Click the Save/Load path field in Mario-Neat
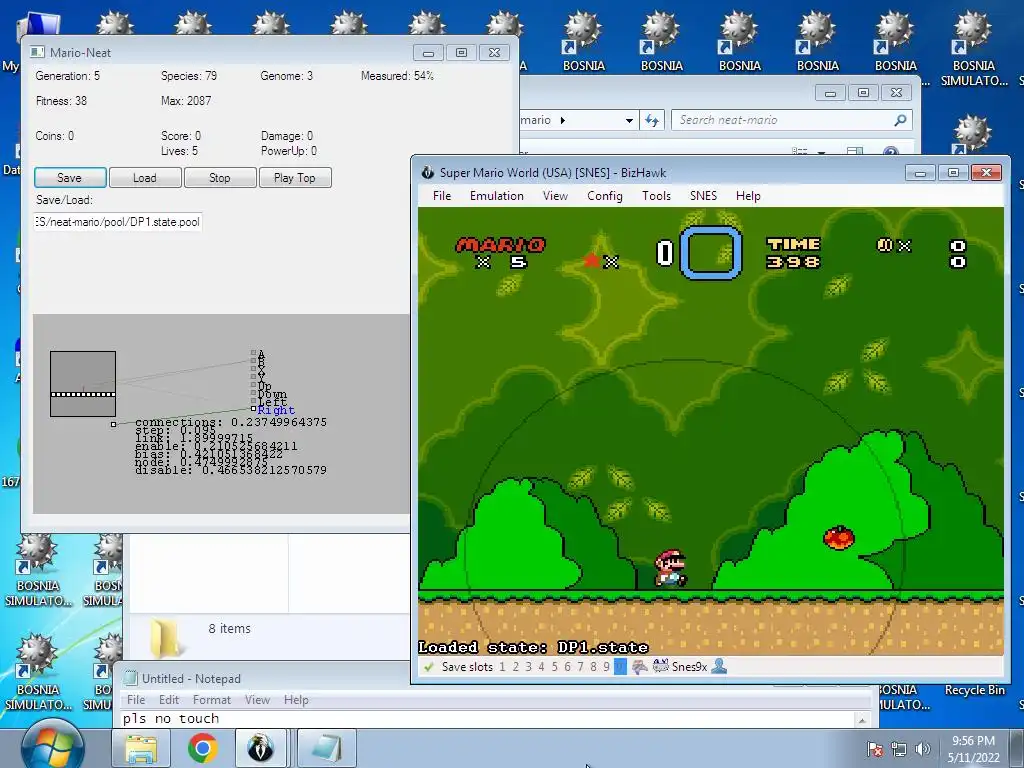1024x768 pixels. point(118,222)
